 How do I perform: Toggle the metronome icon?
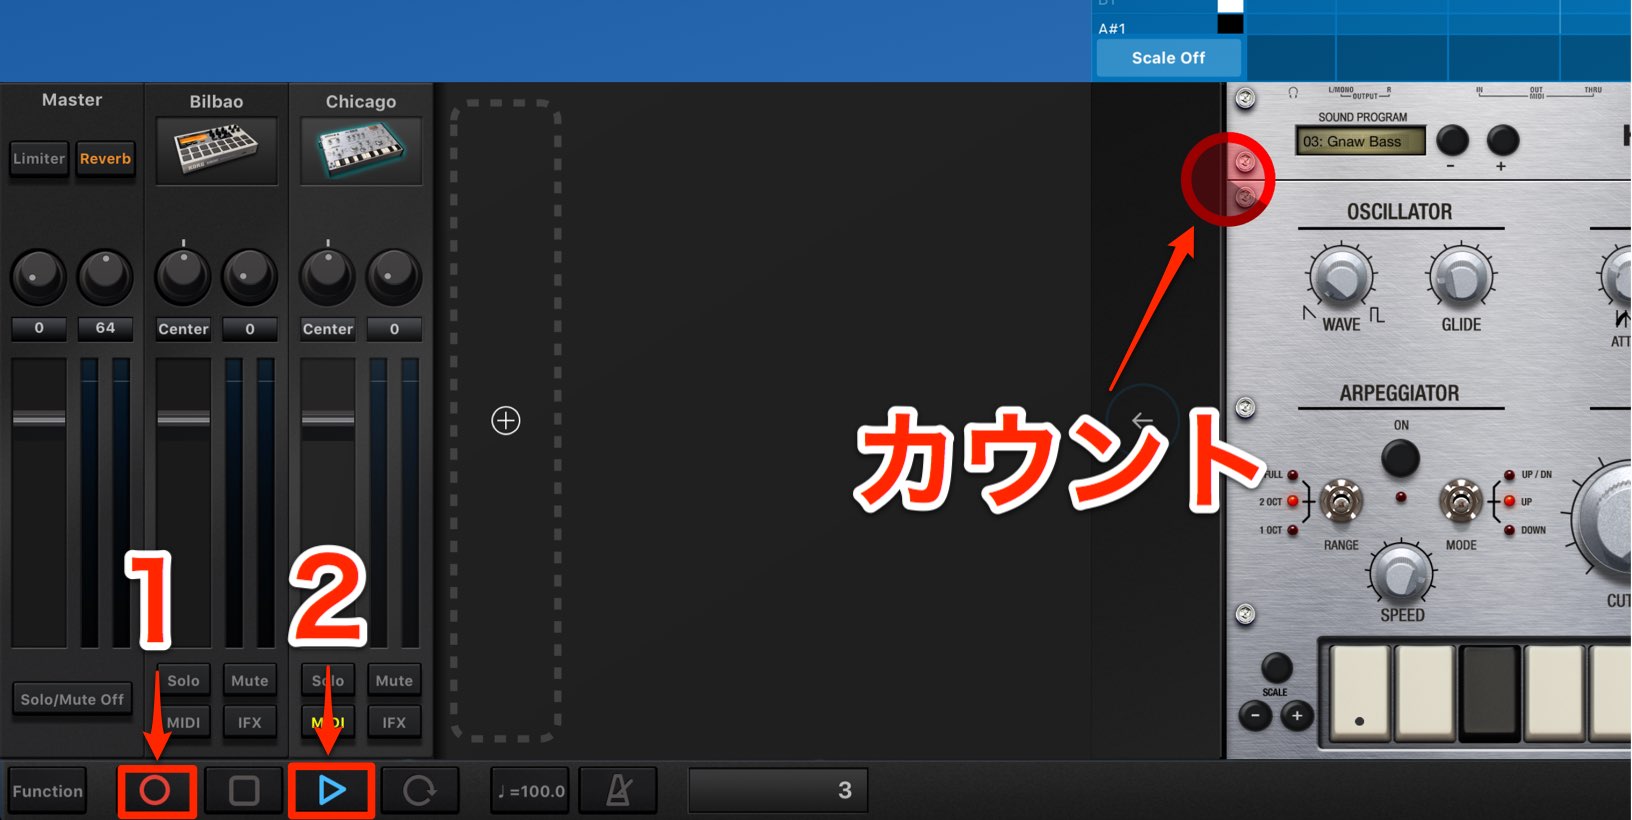[x=619, y=791]
